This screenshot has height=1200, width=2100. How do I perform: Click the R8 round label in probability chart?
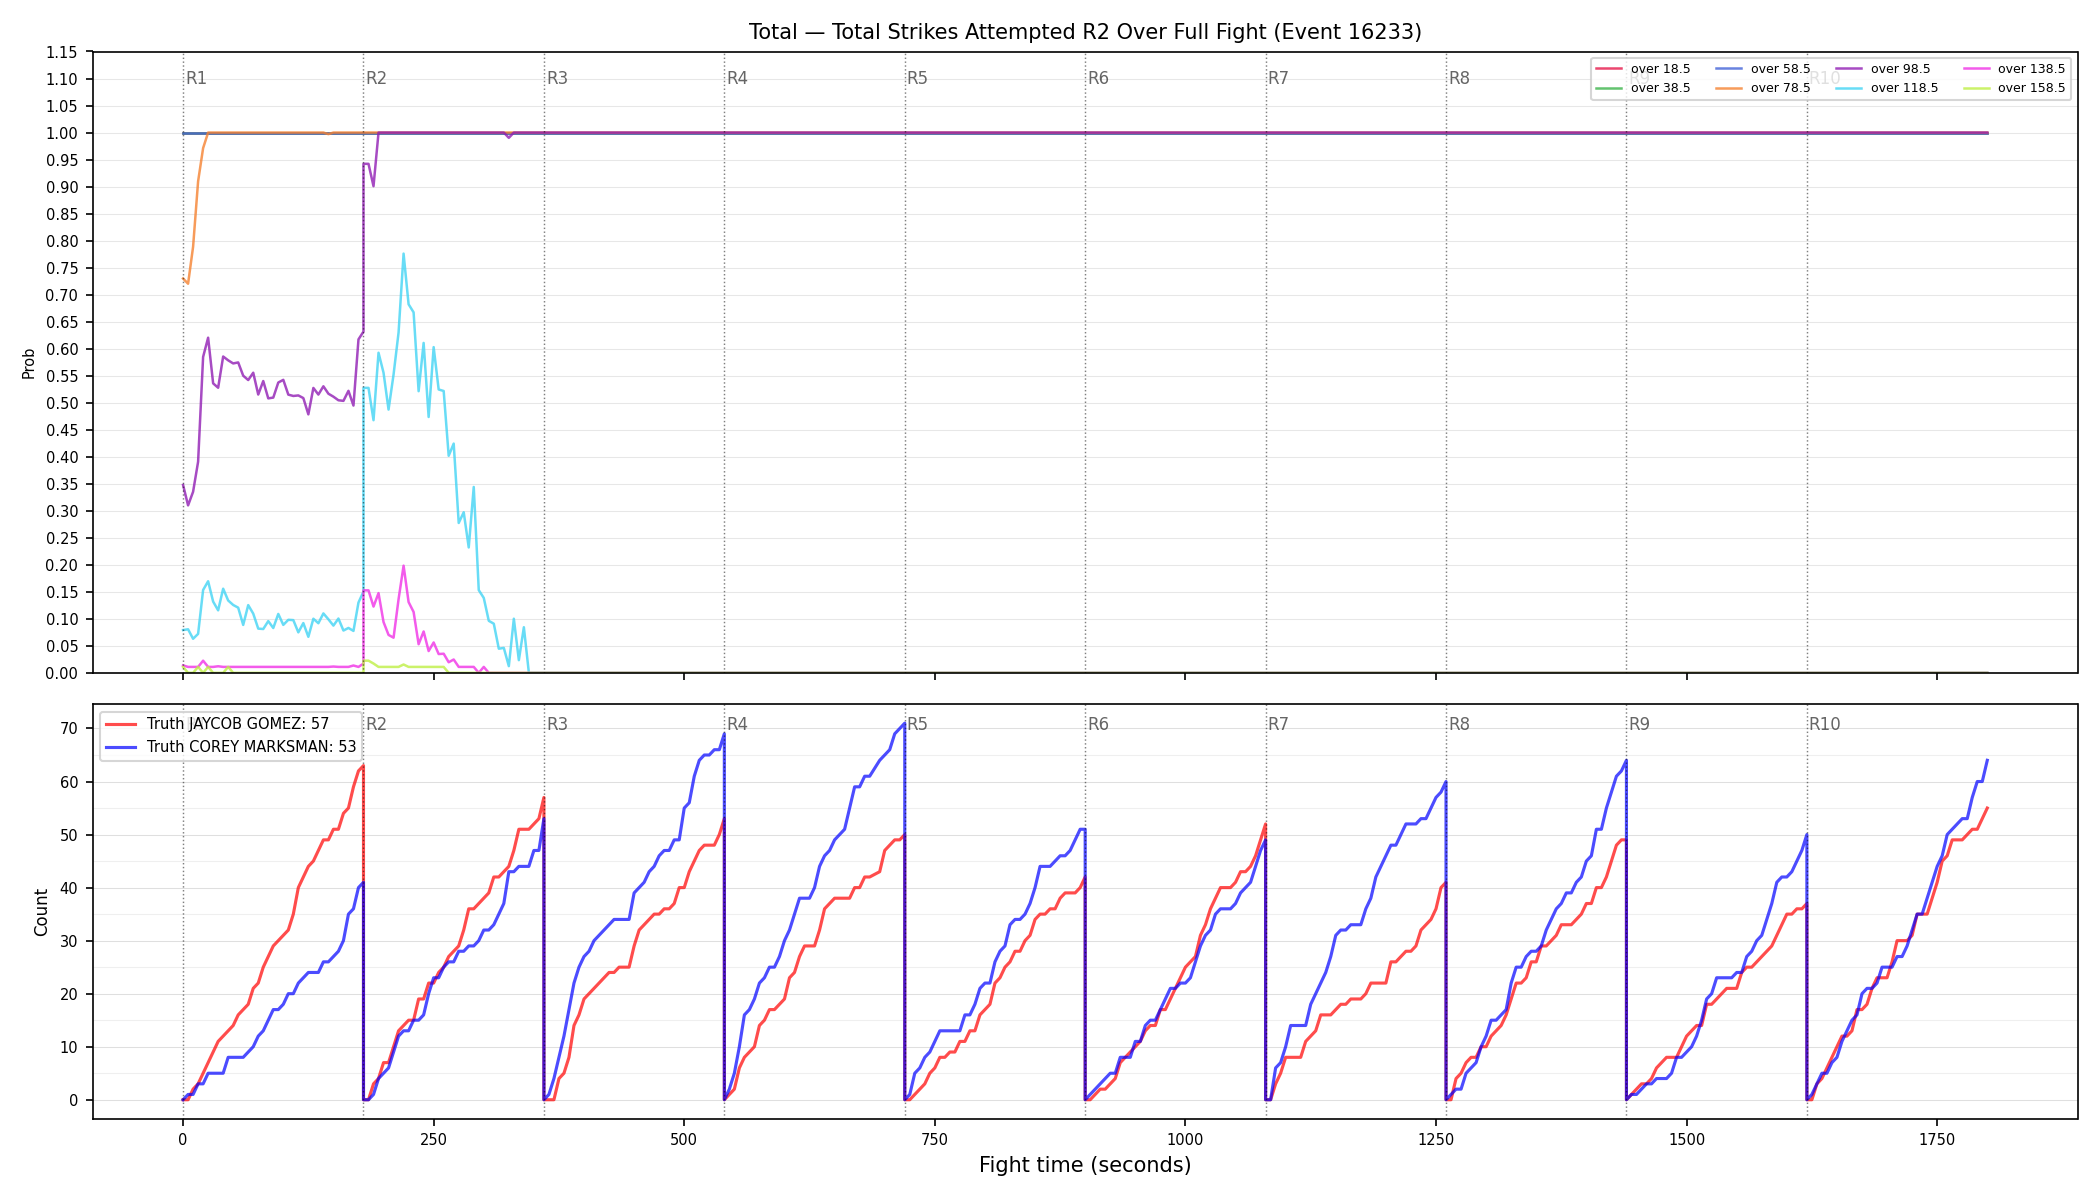[x=1459, y=78]
